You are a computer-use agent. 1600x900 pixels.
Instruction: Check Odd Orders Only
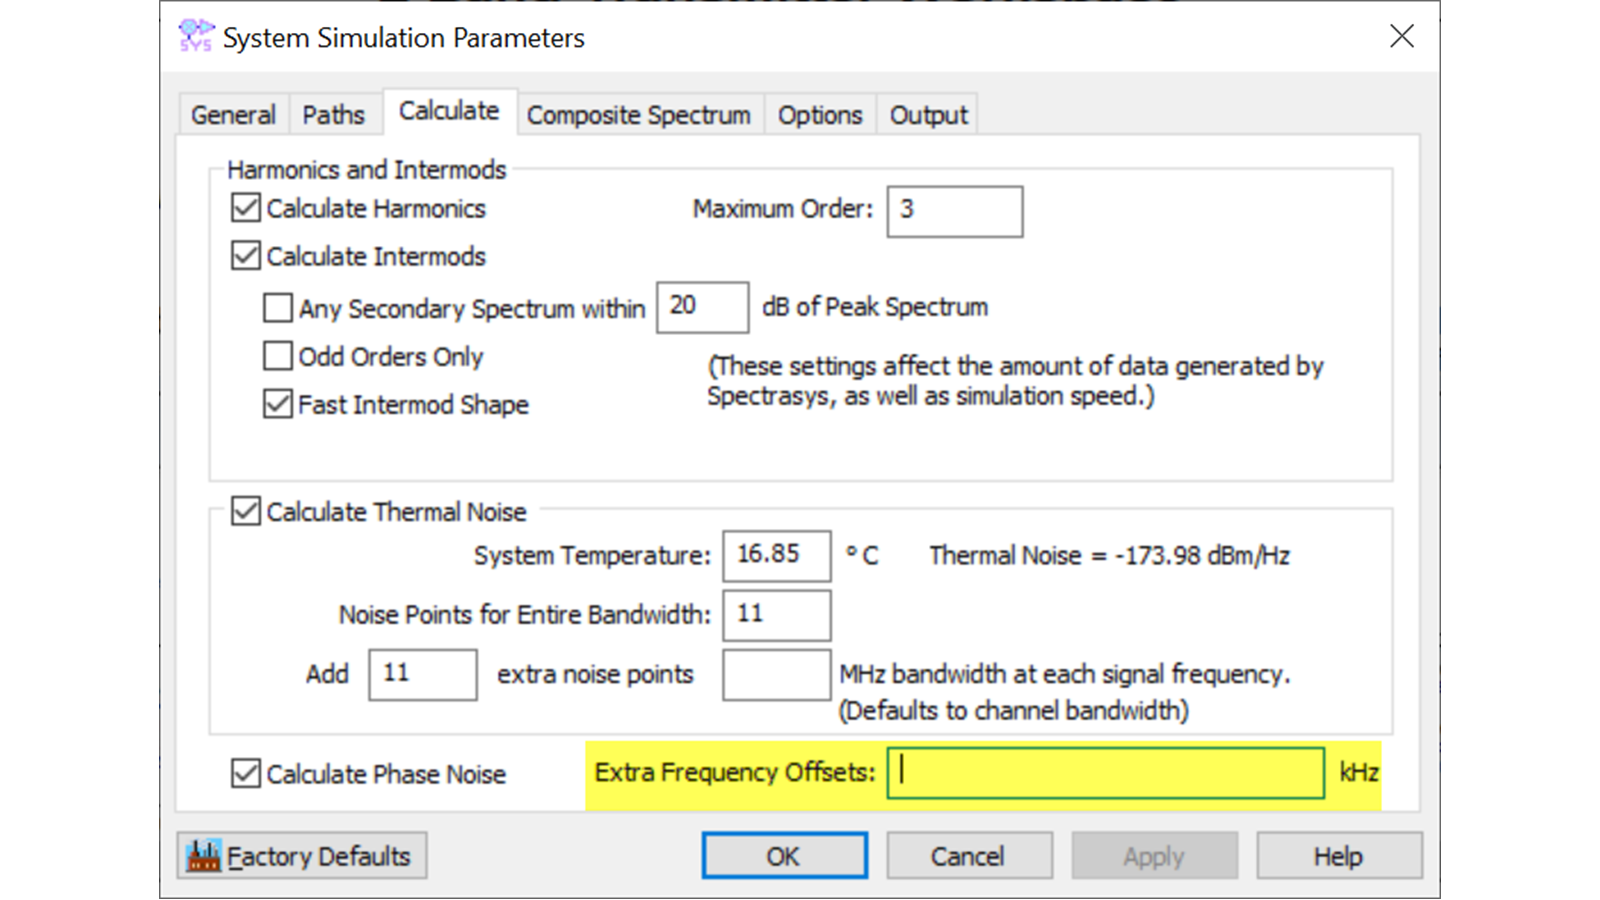tap(277, 356)
